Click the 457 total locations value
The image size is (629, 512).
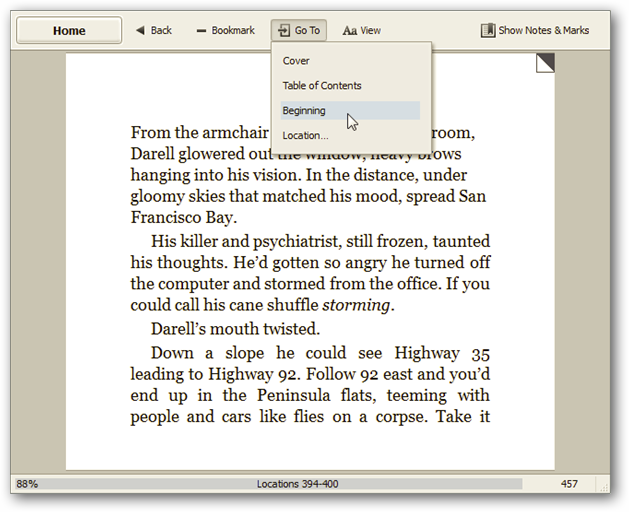coord(569,484)
